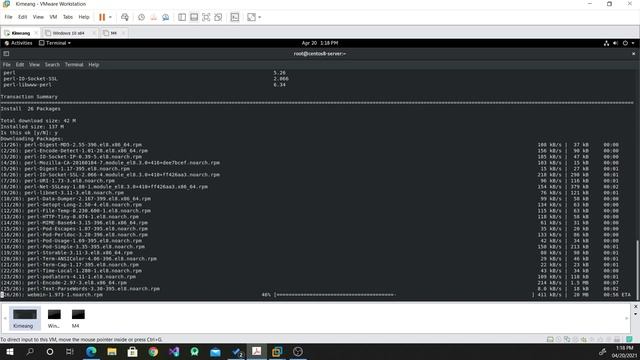640x360 pixels.
Task: Open File Explorer from taskbar
Action: 112,351
